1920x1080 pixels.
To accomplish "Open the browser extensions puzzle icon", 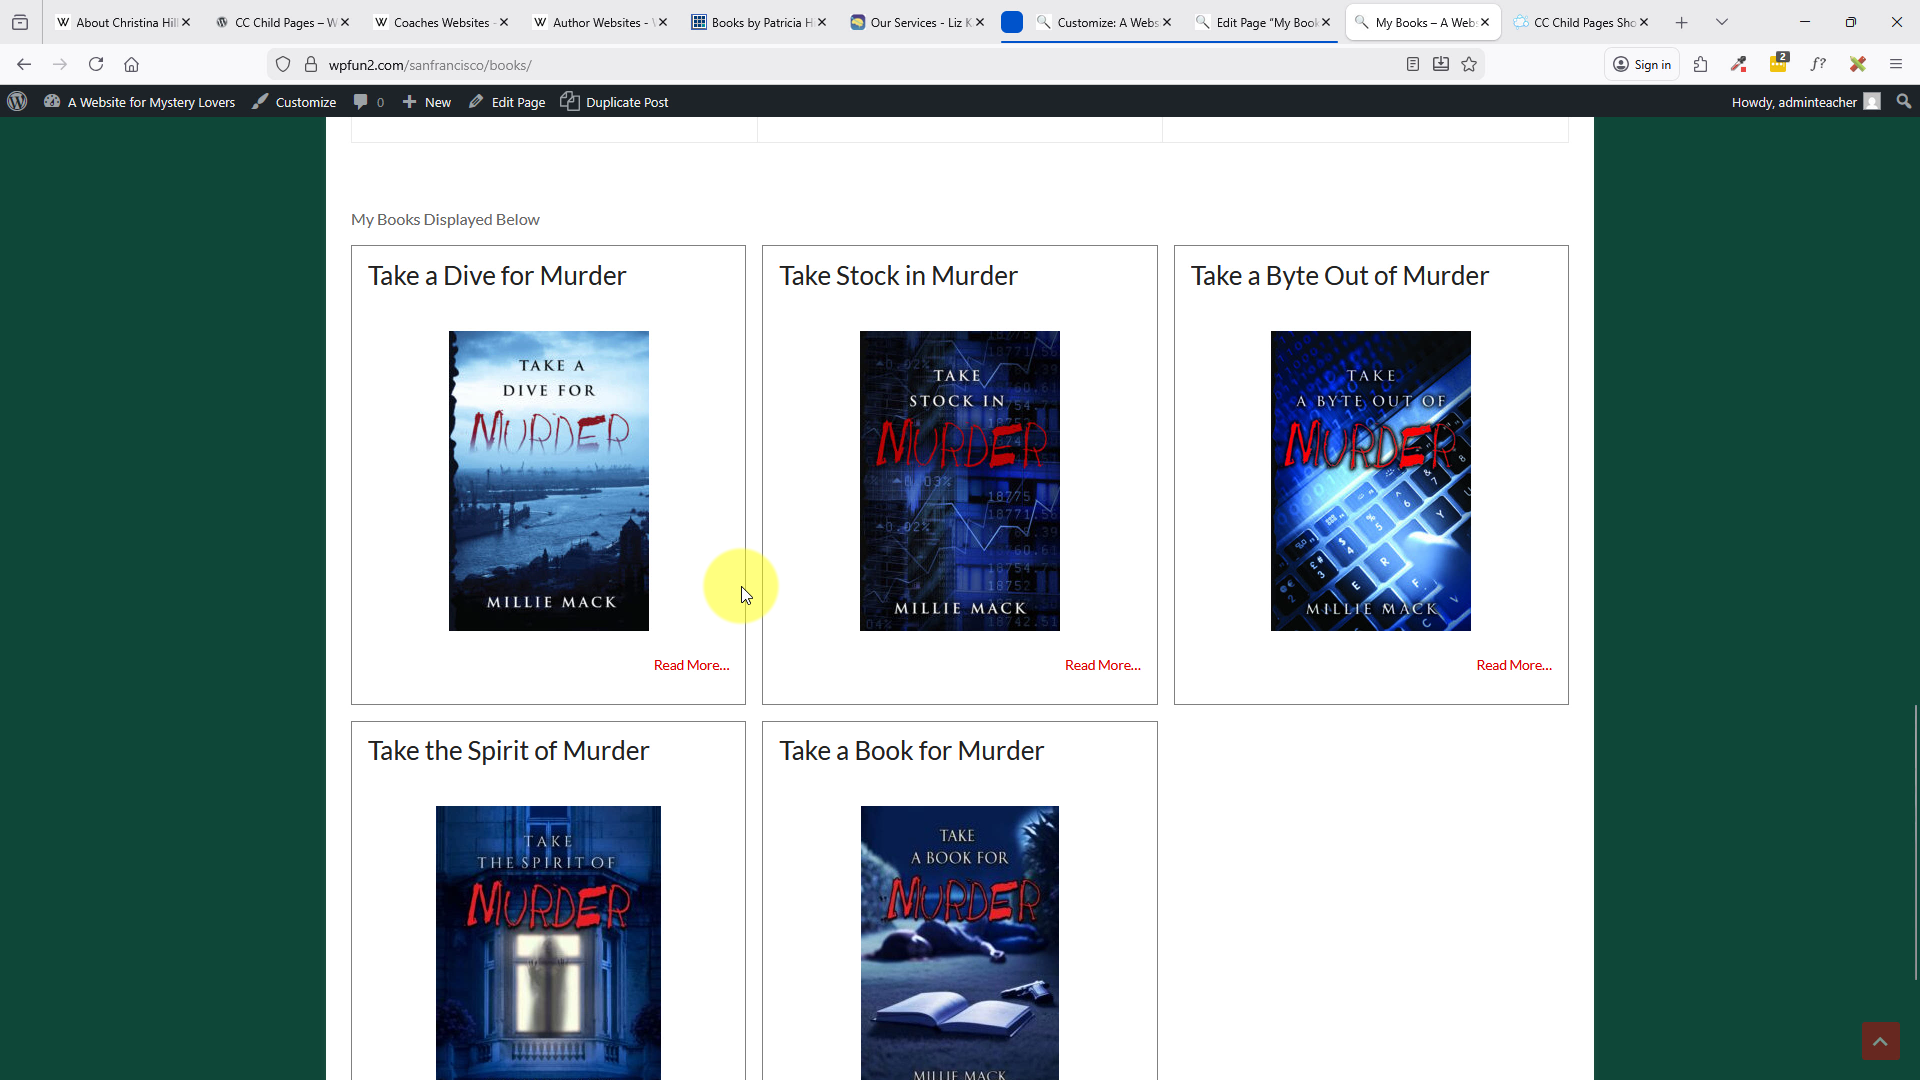I will tap(1700, 64).
